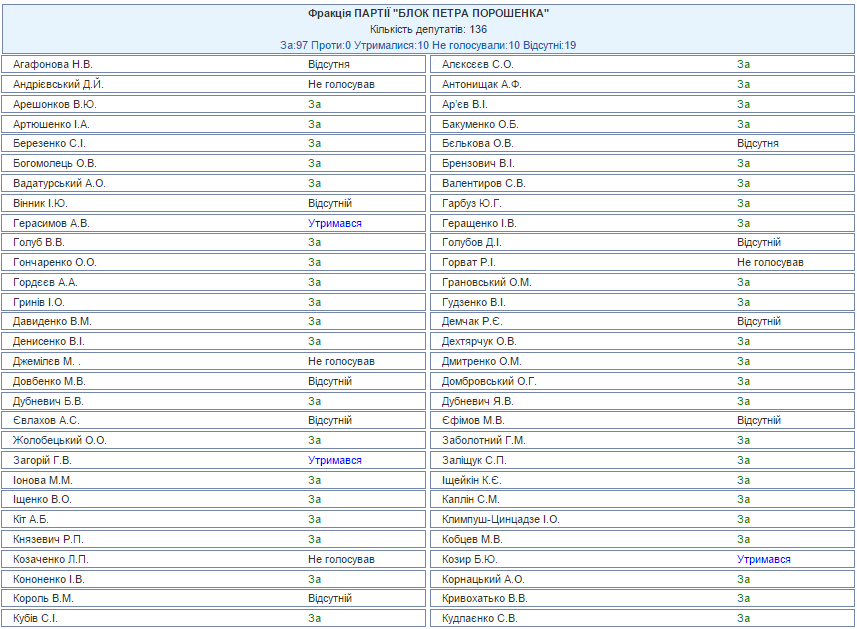Click Вінник І.Ю.'s "Відсутній" status

(330, 203)
